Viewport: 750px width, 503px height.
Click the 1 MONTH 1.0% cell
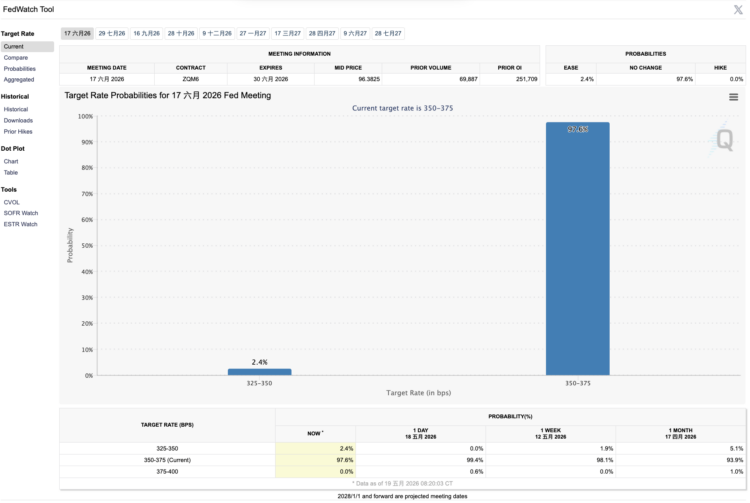click(x=681, y=472)
